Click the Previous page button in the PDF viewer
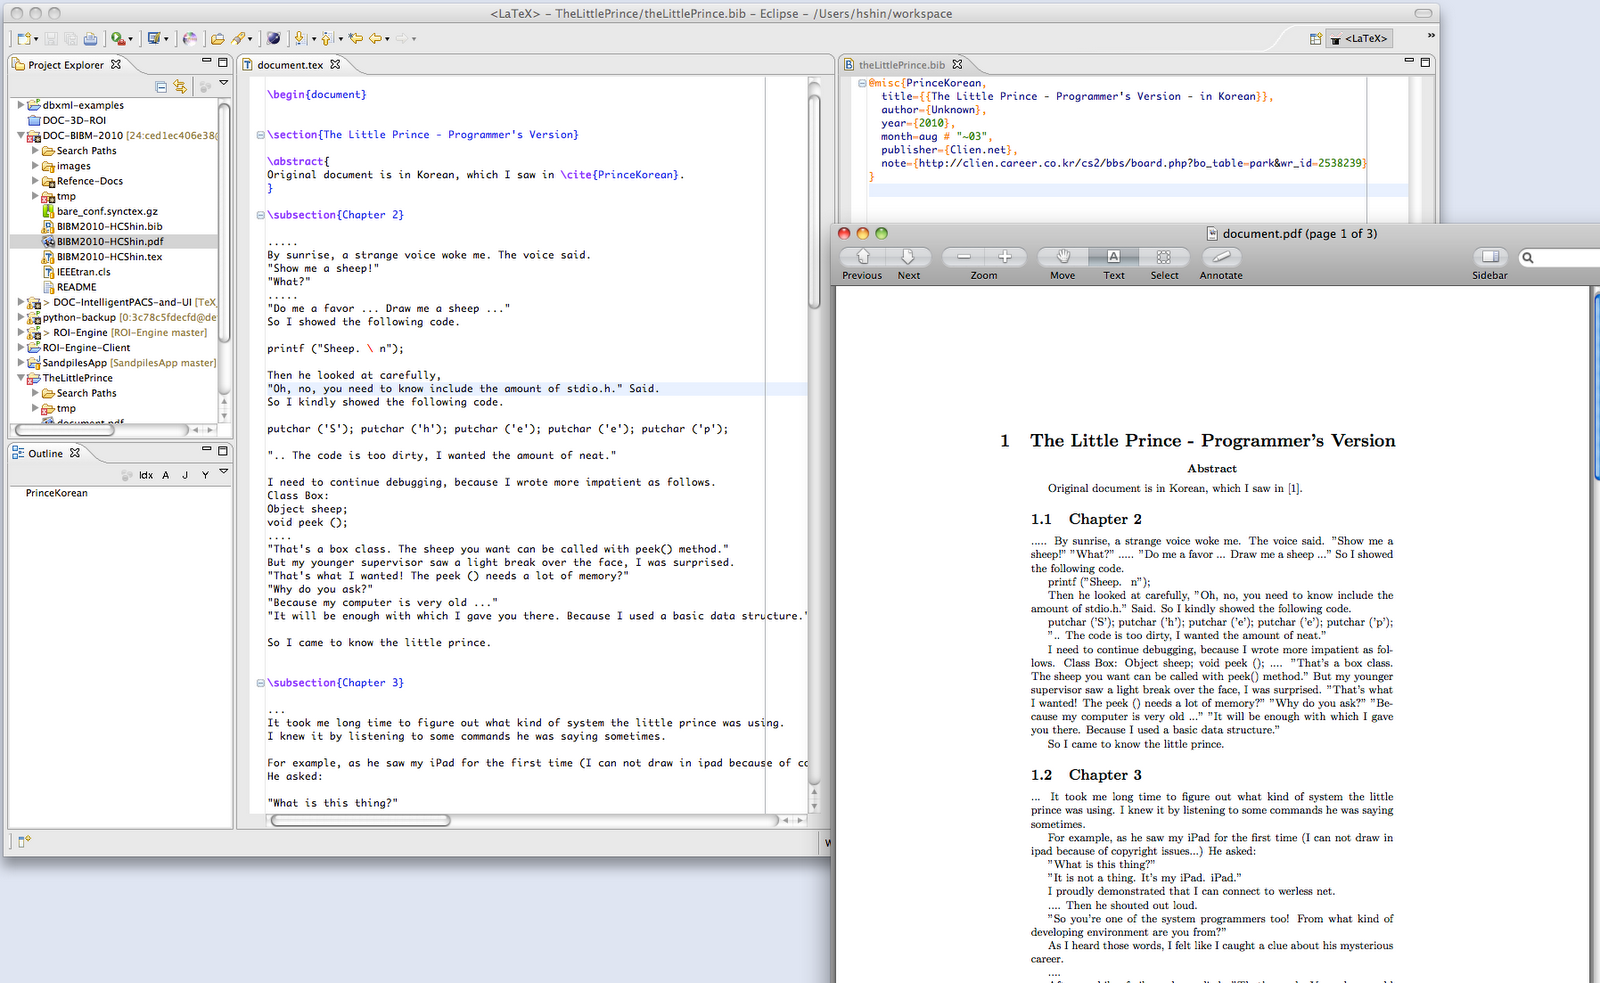 [x=861, y=258]
